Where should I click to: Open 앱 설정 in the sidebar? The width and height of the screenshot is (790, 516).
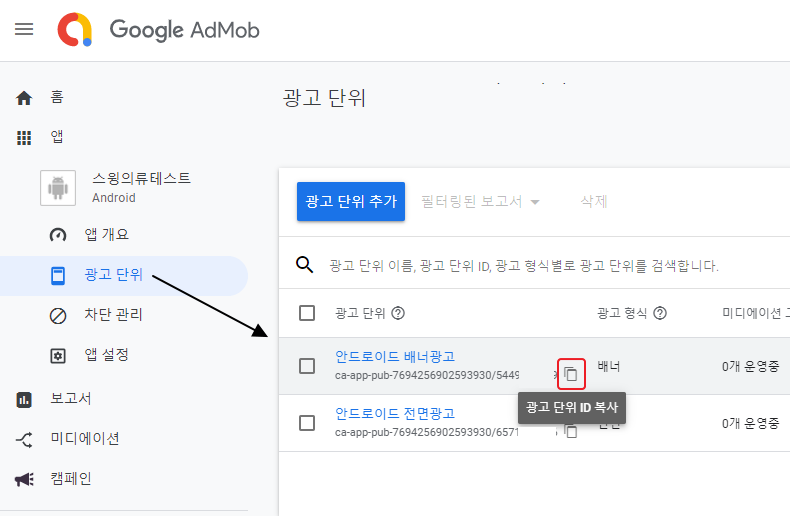(106, 355)
